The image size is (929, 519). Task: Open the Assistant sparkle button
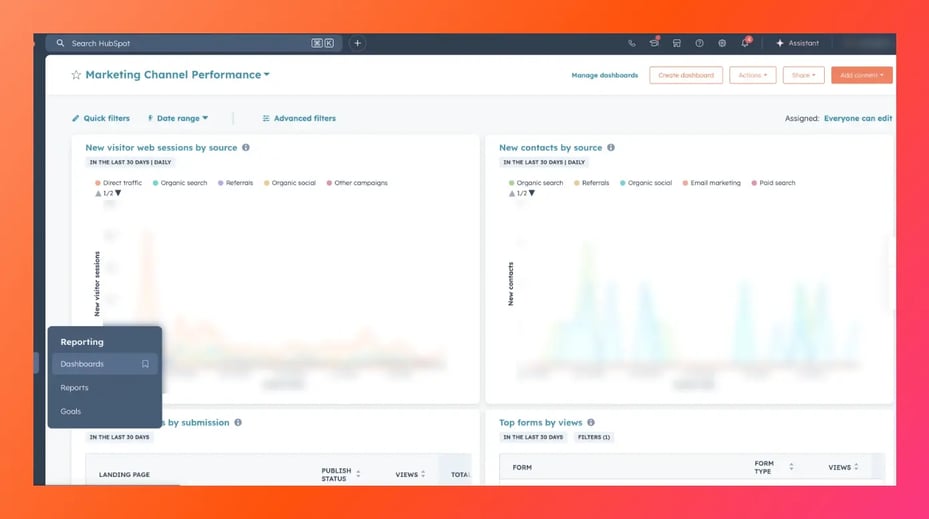[x=797, y=43]
